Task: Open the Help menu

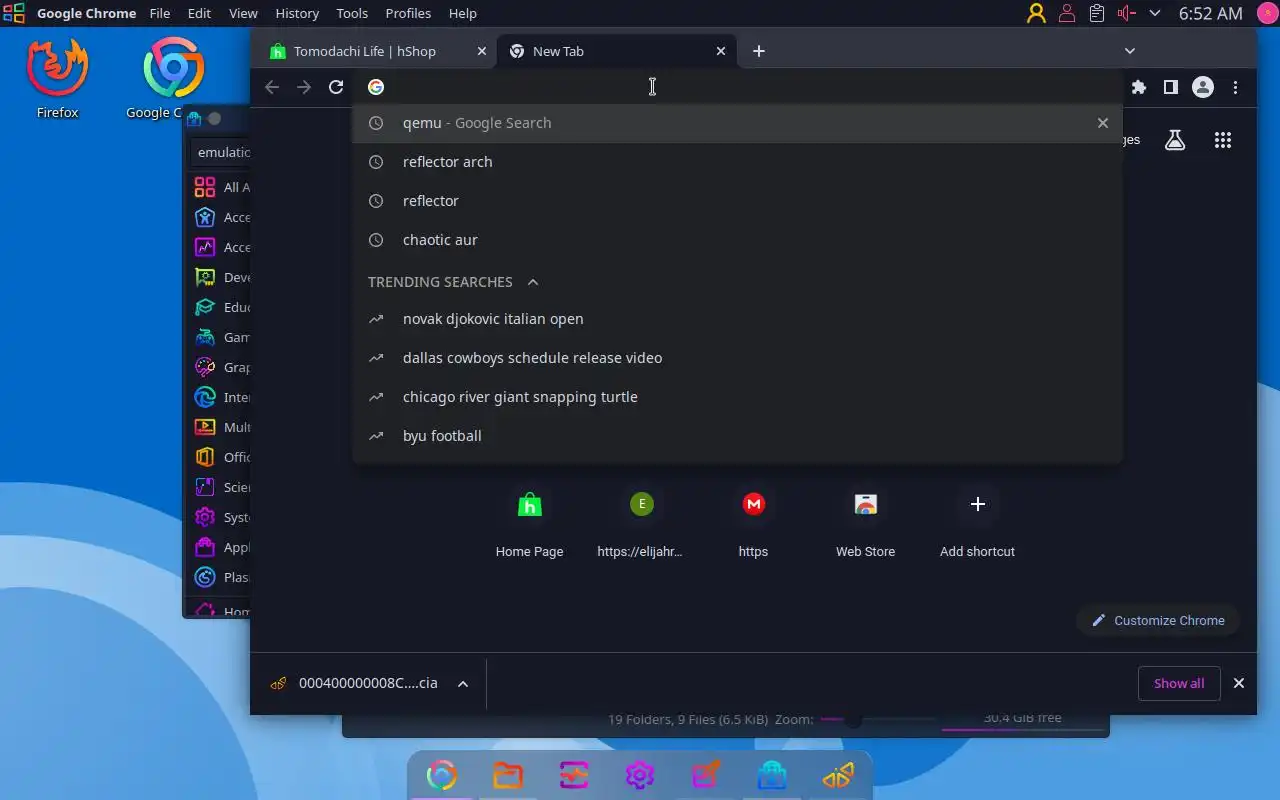Action: point(462,13)
